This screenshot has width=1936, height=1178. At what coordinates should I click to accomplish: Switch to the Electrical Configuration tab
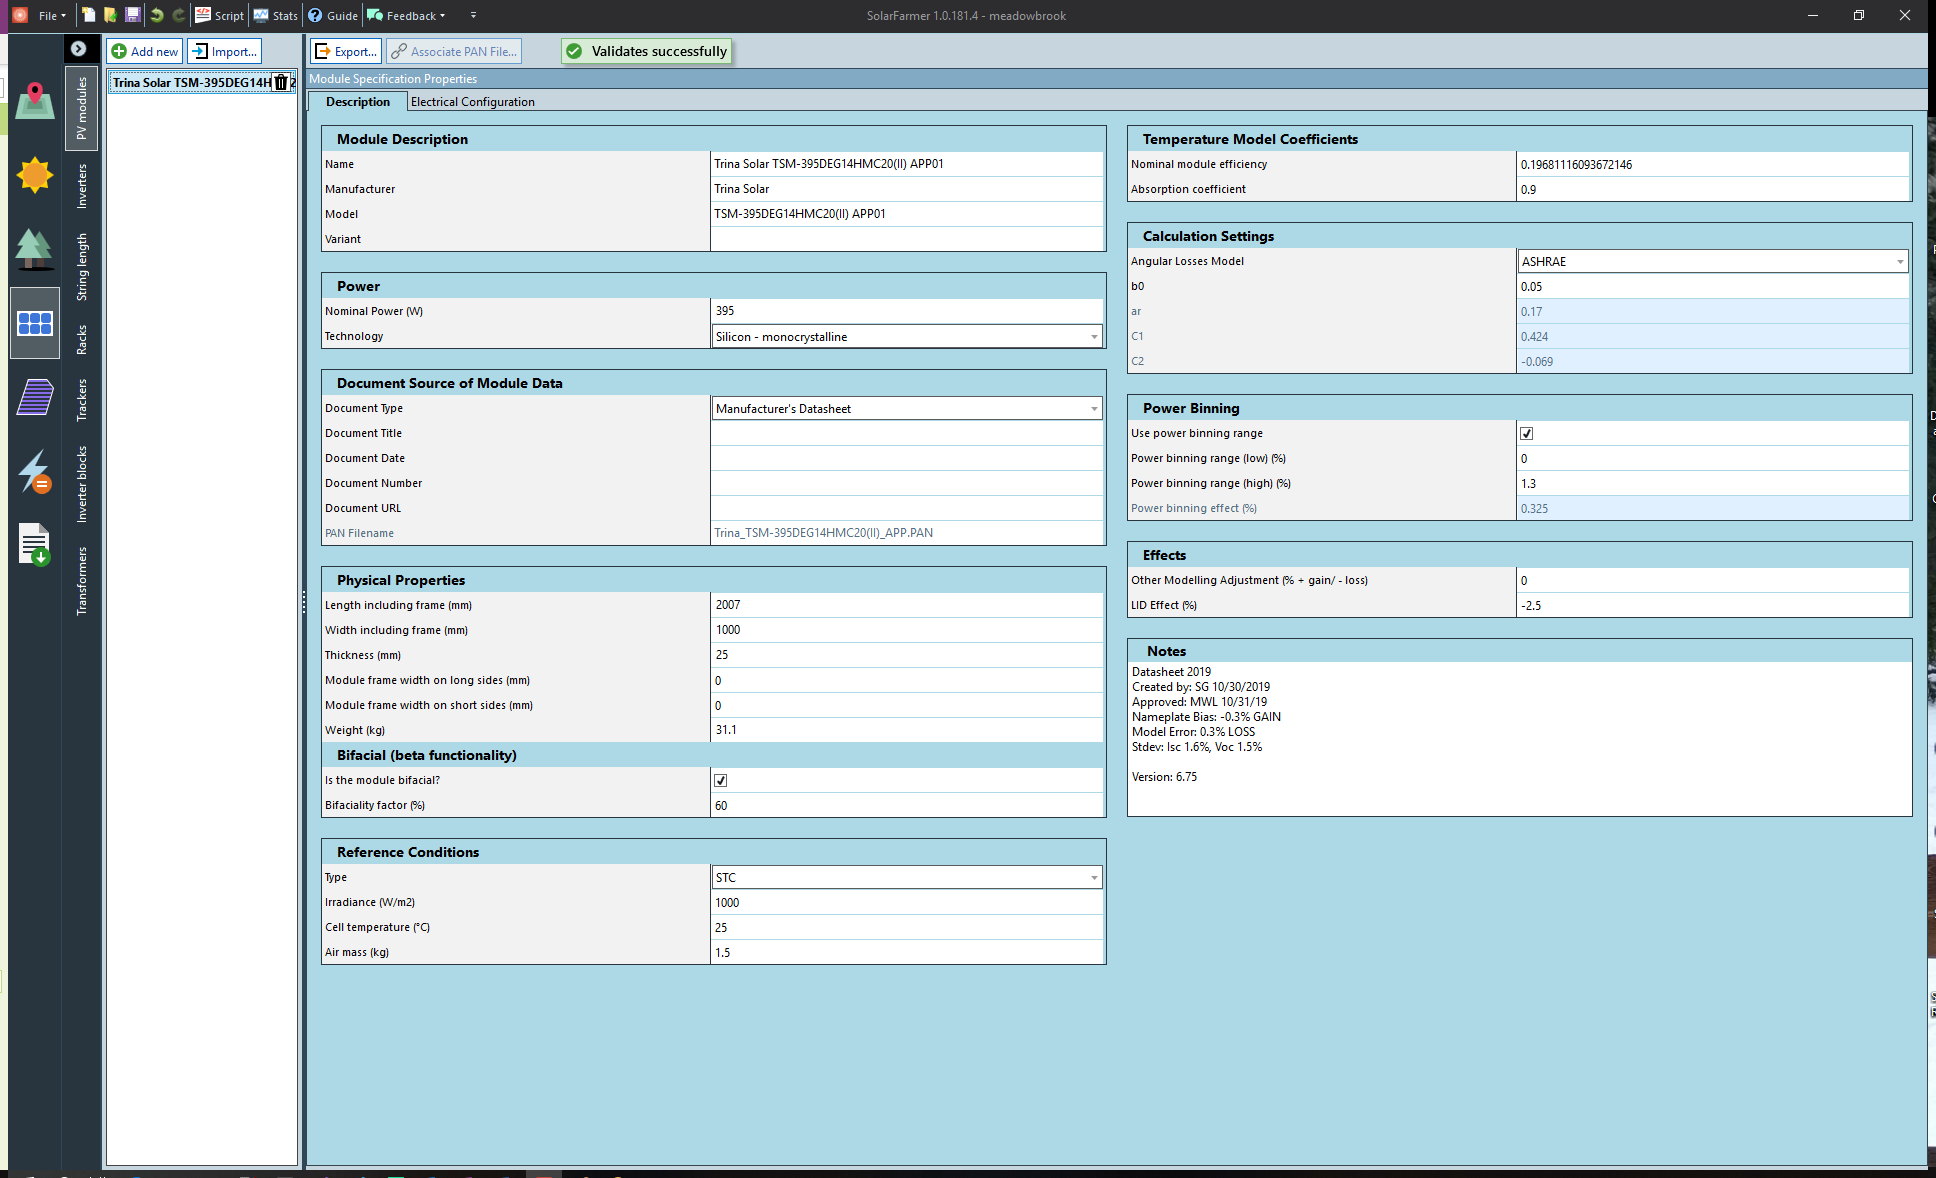click(x=470, y=101)
